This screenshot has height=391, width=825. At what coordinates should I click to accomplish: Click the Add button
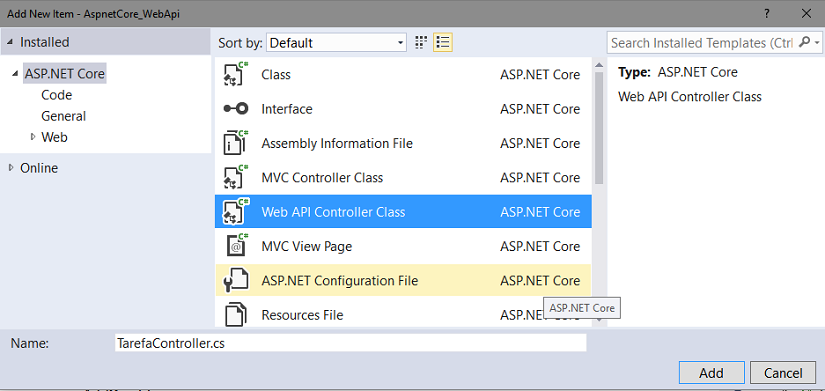click(711, 373)
